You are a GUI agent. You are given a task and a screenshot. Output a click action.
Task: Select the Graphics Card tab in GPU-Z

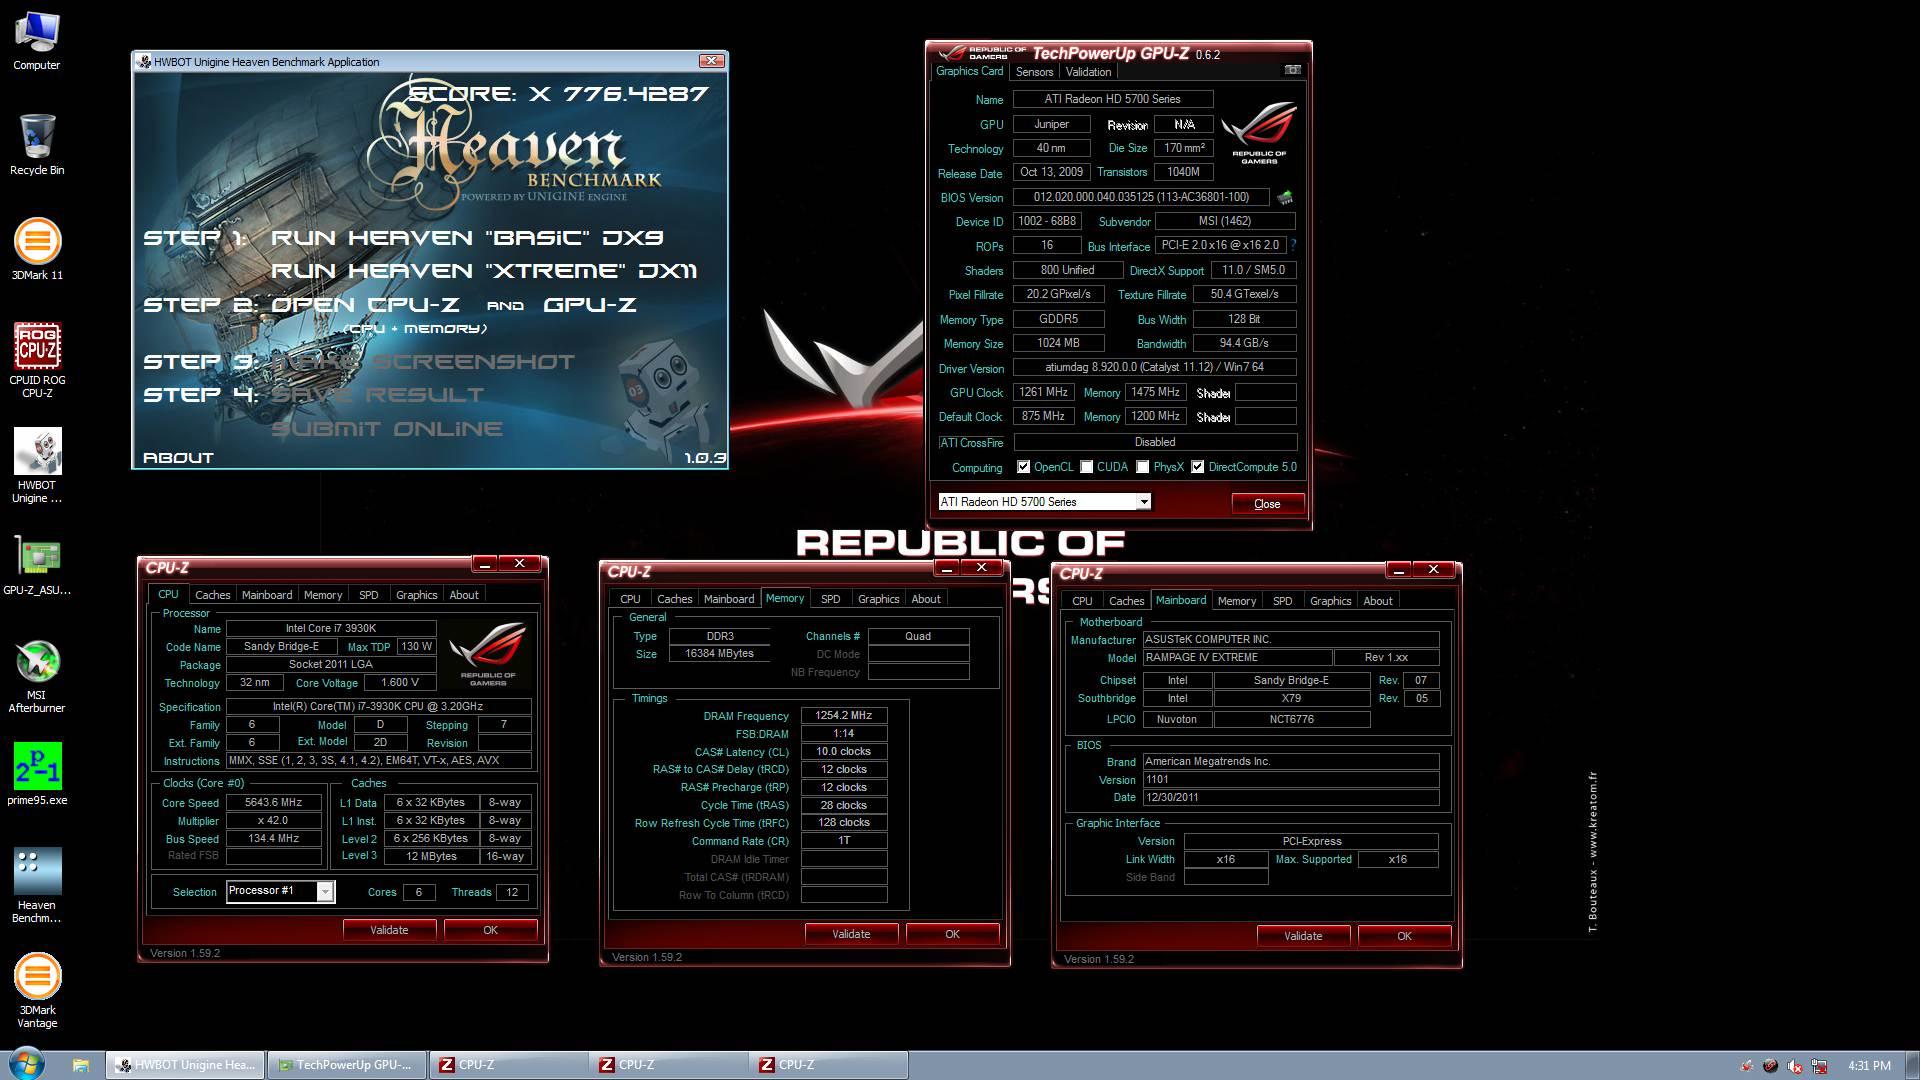point(969,71)
